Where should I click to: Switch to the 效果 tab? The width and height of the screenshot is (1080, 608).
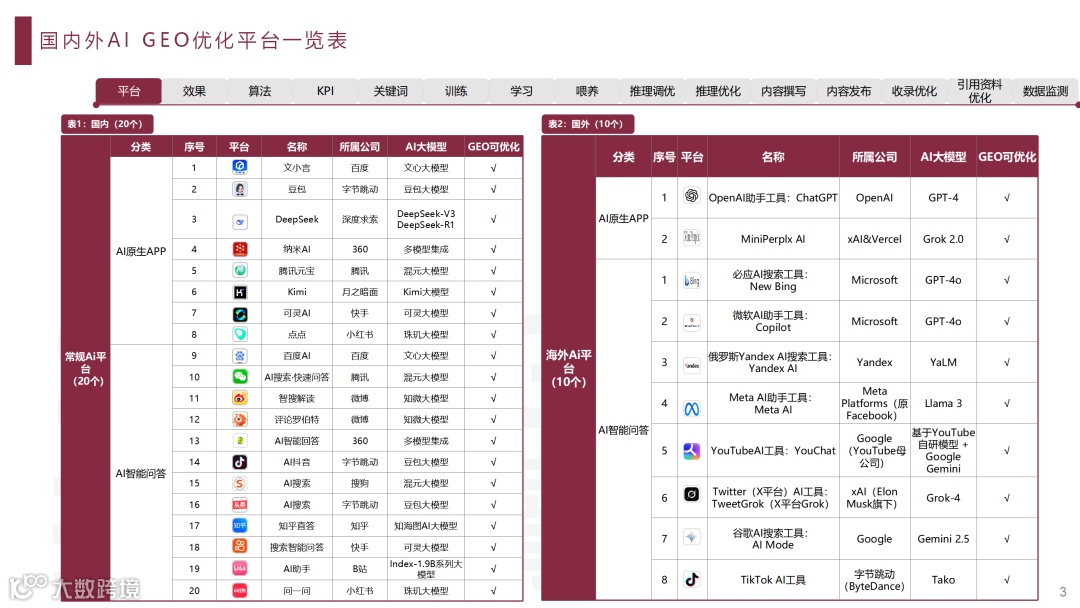(194, 91)
